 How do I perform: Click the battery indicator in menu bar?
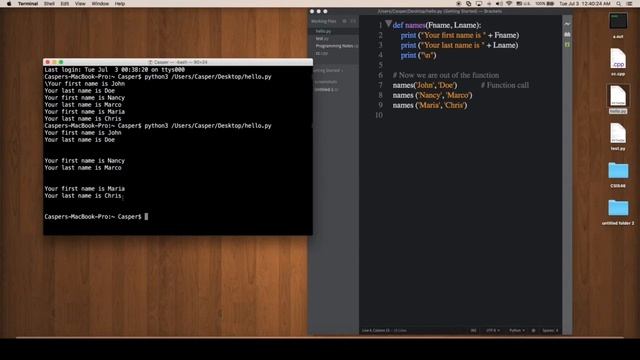[x=545, y=4]
